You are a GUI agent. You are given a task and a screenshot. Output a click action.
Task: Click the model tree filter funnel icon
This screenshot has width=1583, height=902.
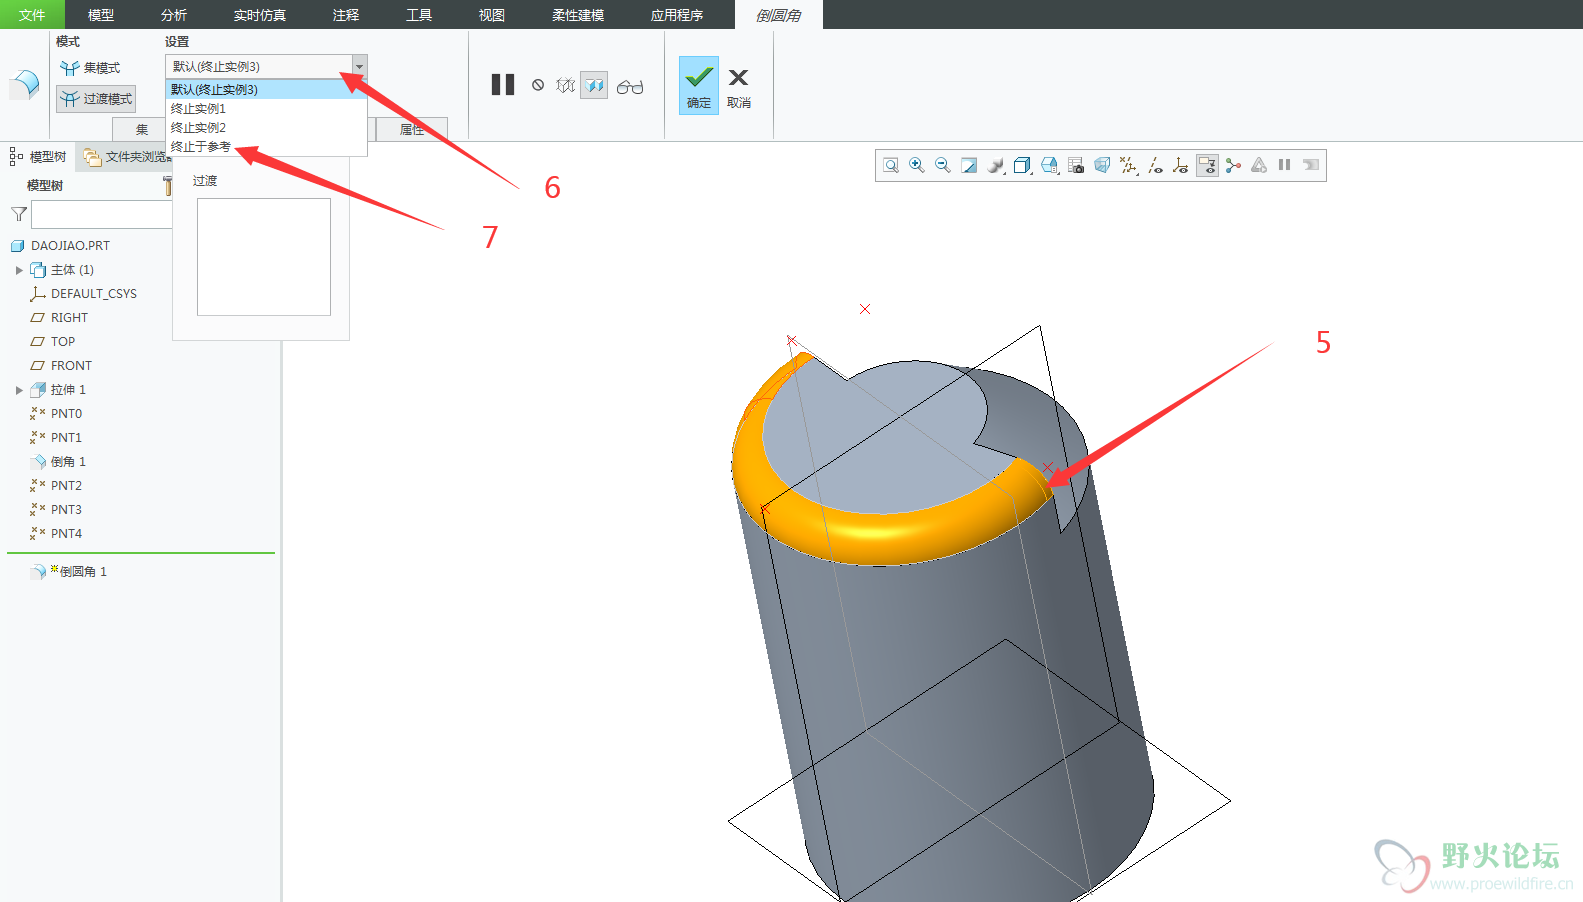coord(18,214)
